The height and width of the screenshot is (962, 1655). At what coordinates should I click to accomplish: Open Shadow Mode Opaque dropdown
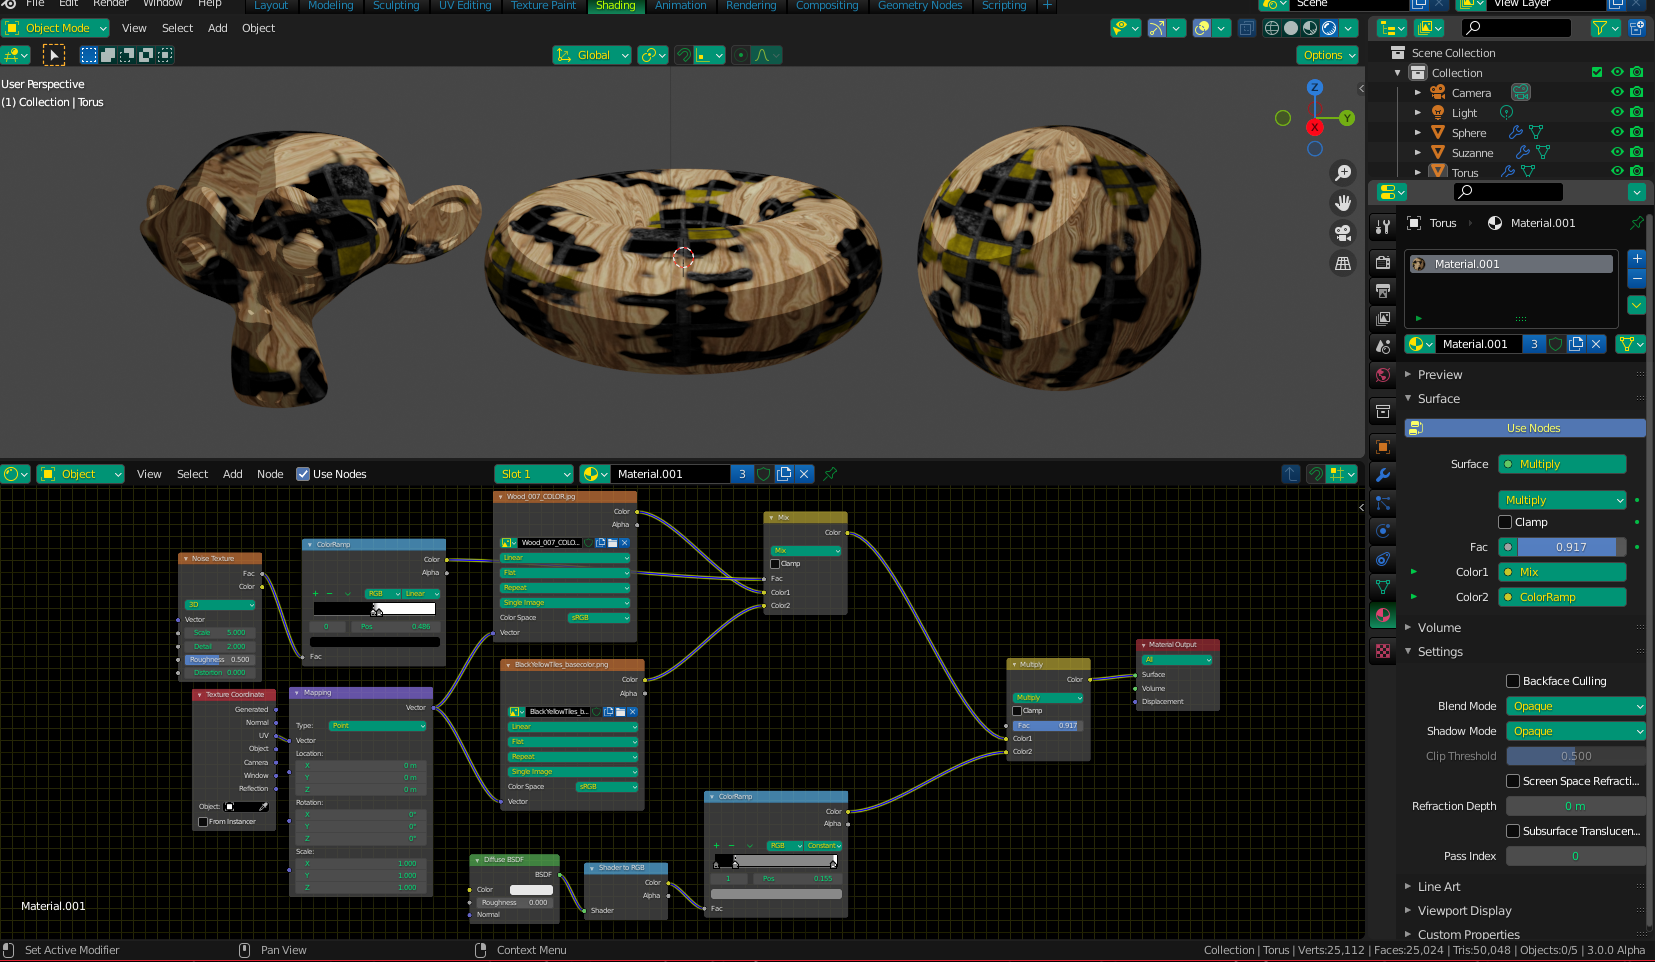(x=1576, y=731)
